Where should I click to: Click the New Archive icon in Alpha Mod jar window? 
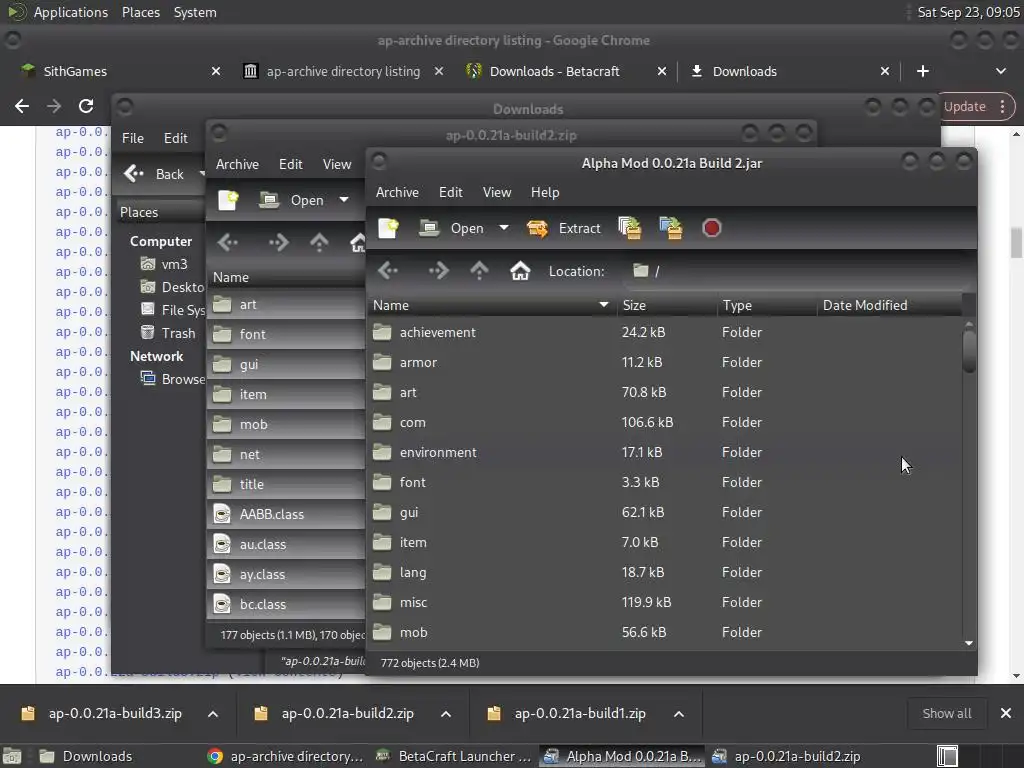pyautogui.click(x=389, y=229)
